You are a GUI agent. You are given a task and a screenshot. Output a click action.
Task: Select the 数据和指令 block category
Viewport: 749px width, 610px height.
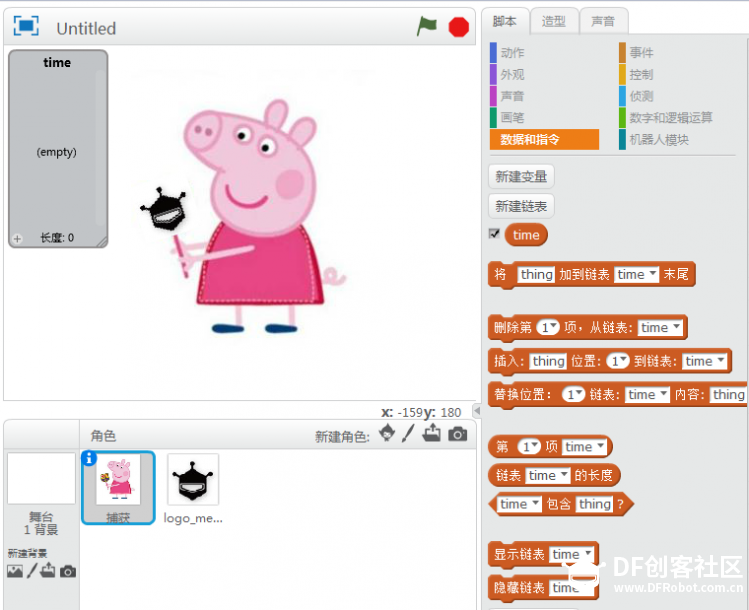(x=544, y=139)
